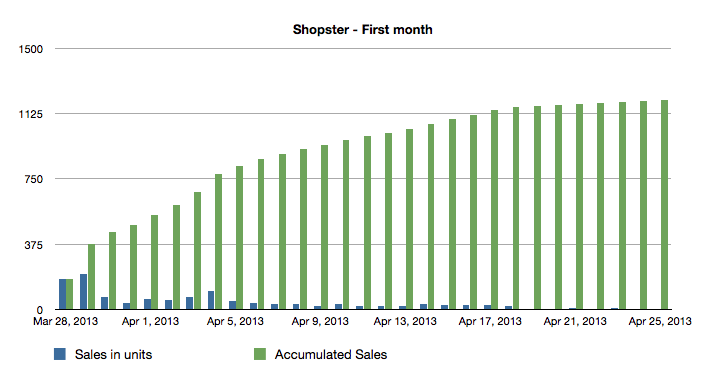This screenshot has height=374, width=718.
Task: Click the 375 y-axis value label
Action: pos(33,245)
